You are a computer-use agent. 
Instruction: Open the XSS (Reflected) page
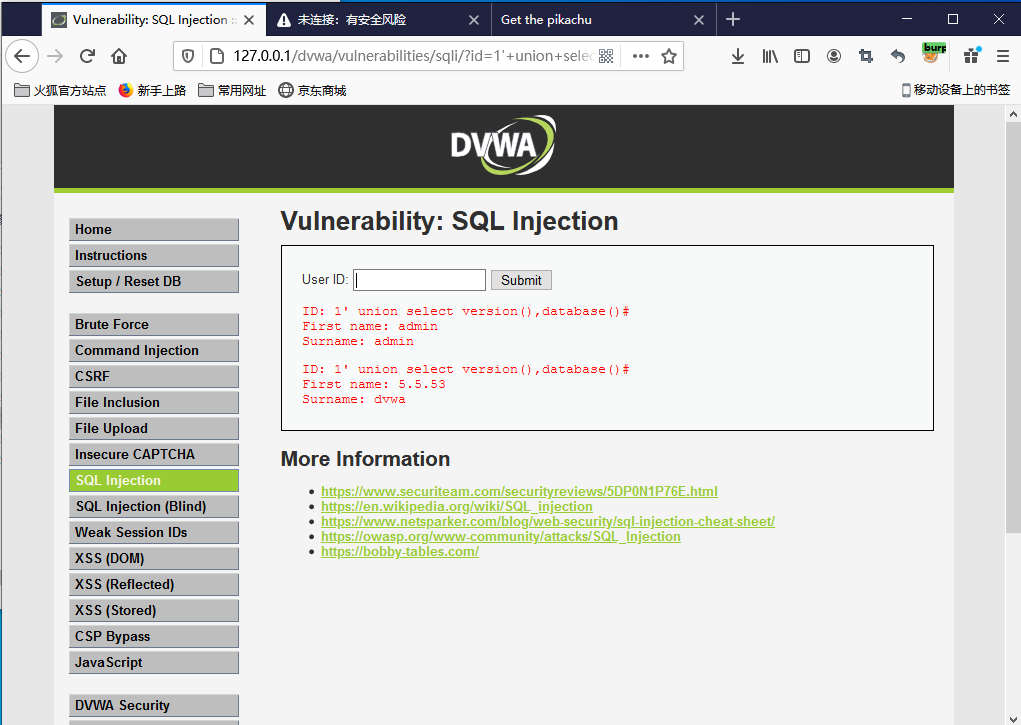coord(154,584)
